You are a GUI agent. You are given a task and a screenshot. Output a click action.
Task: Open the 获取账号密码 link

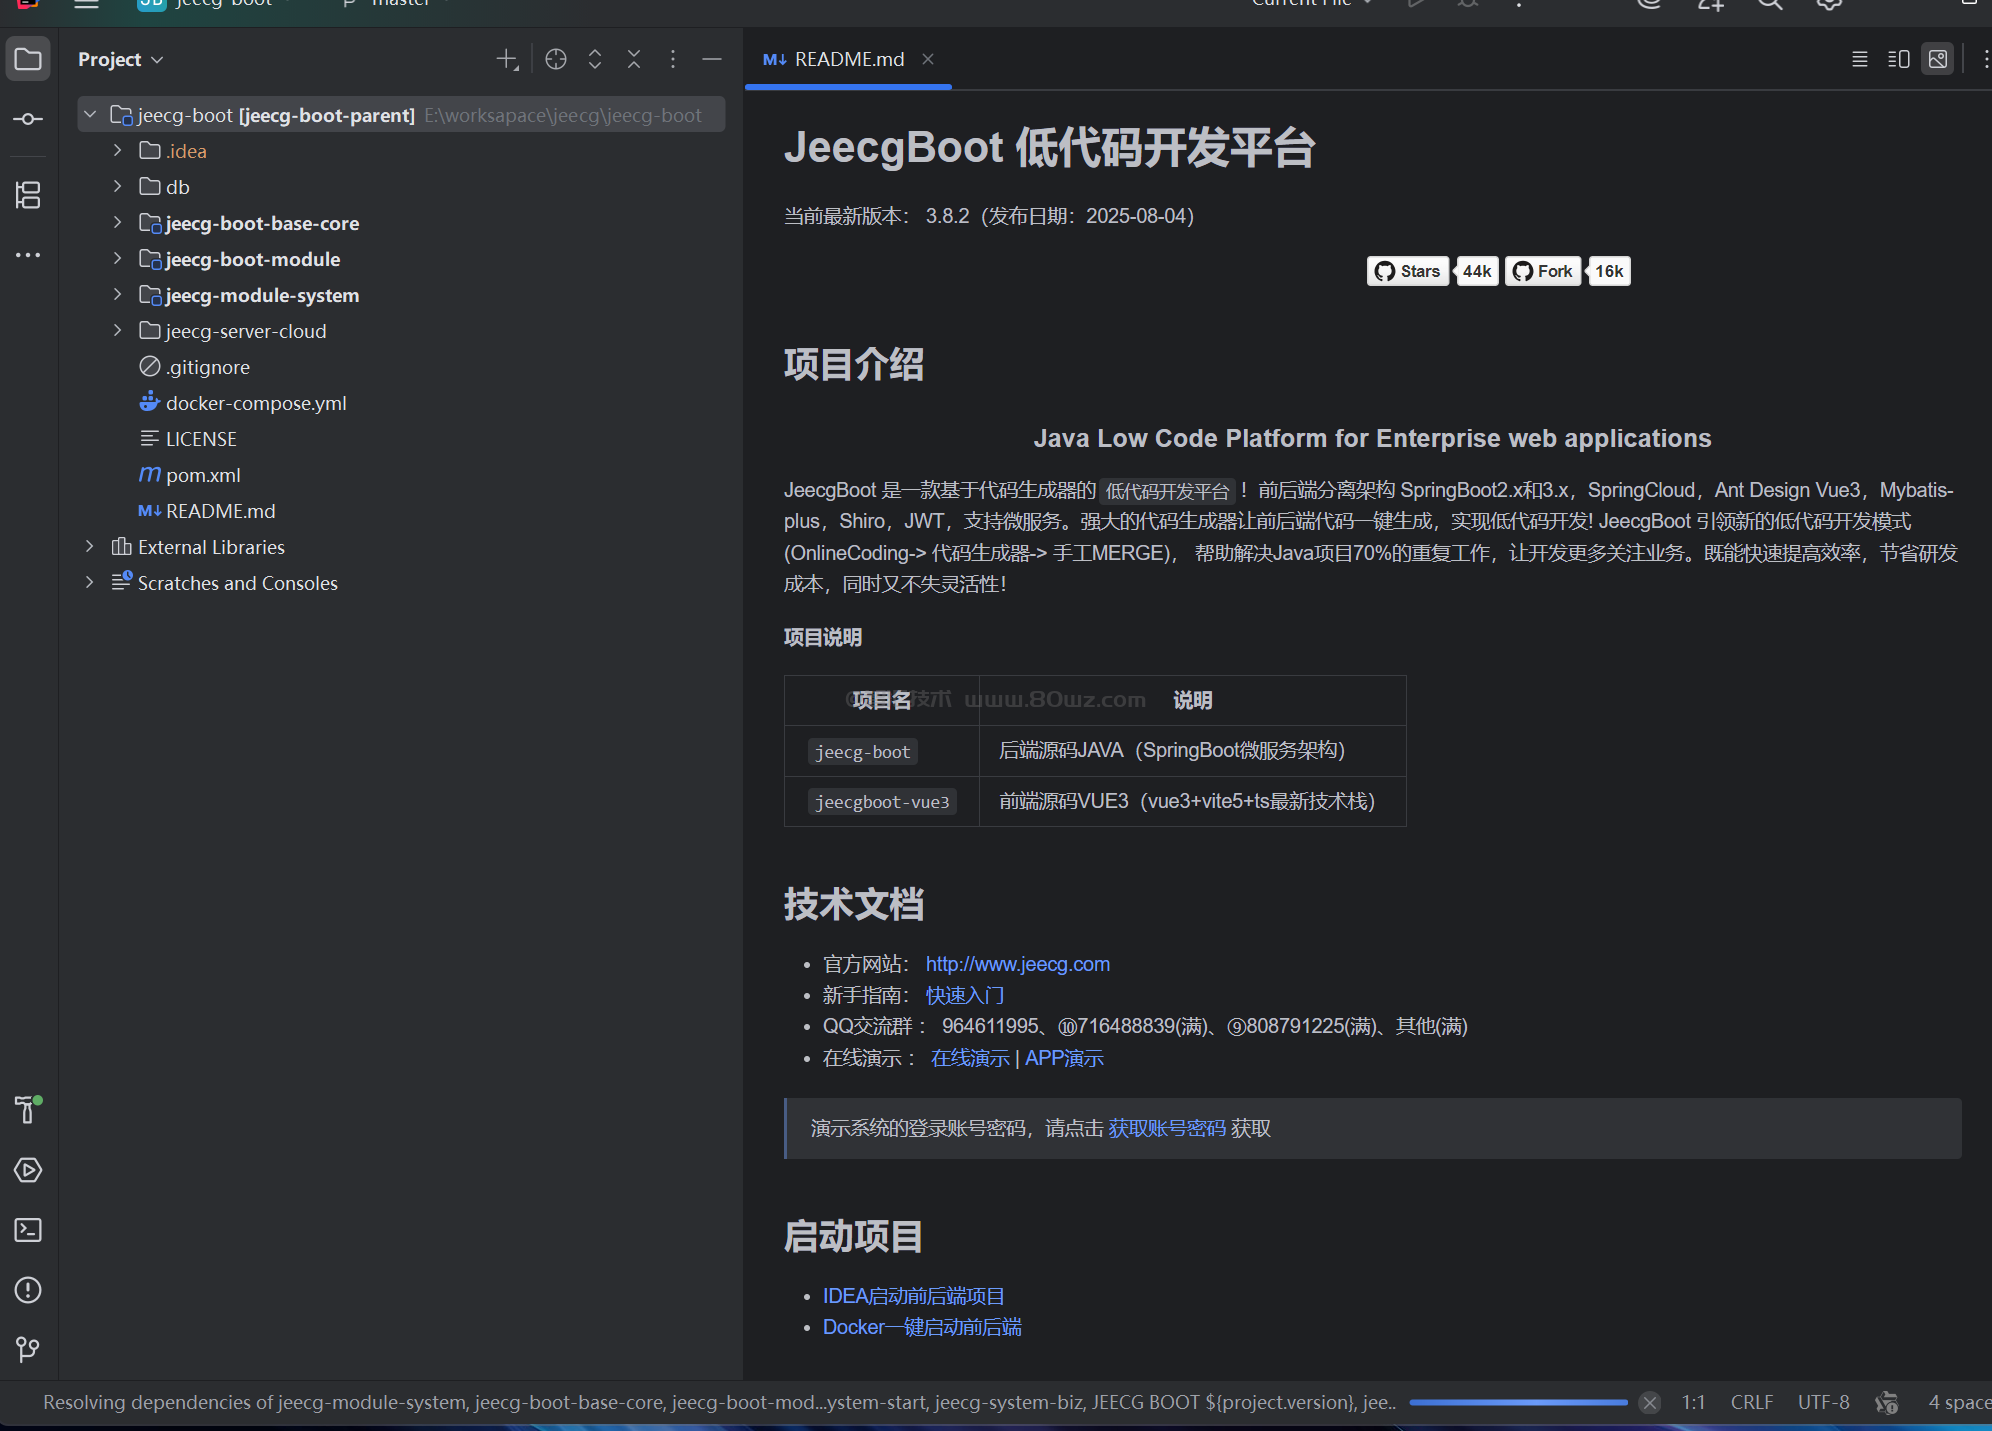[x=1167, y=1128]
